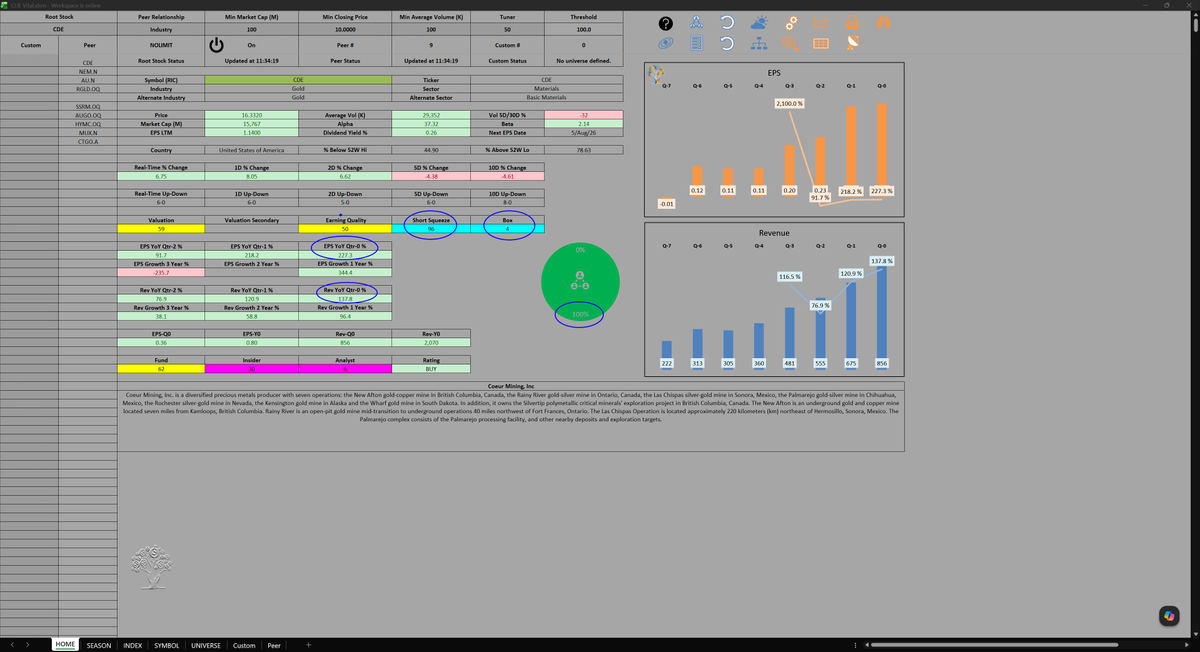Switch to the SYMBOL sheet tab
Viewport: 1200px width, 652px height.
click(x=167, y=645)
